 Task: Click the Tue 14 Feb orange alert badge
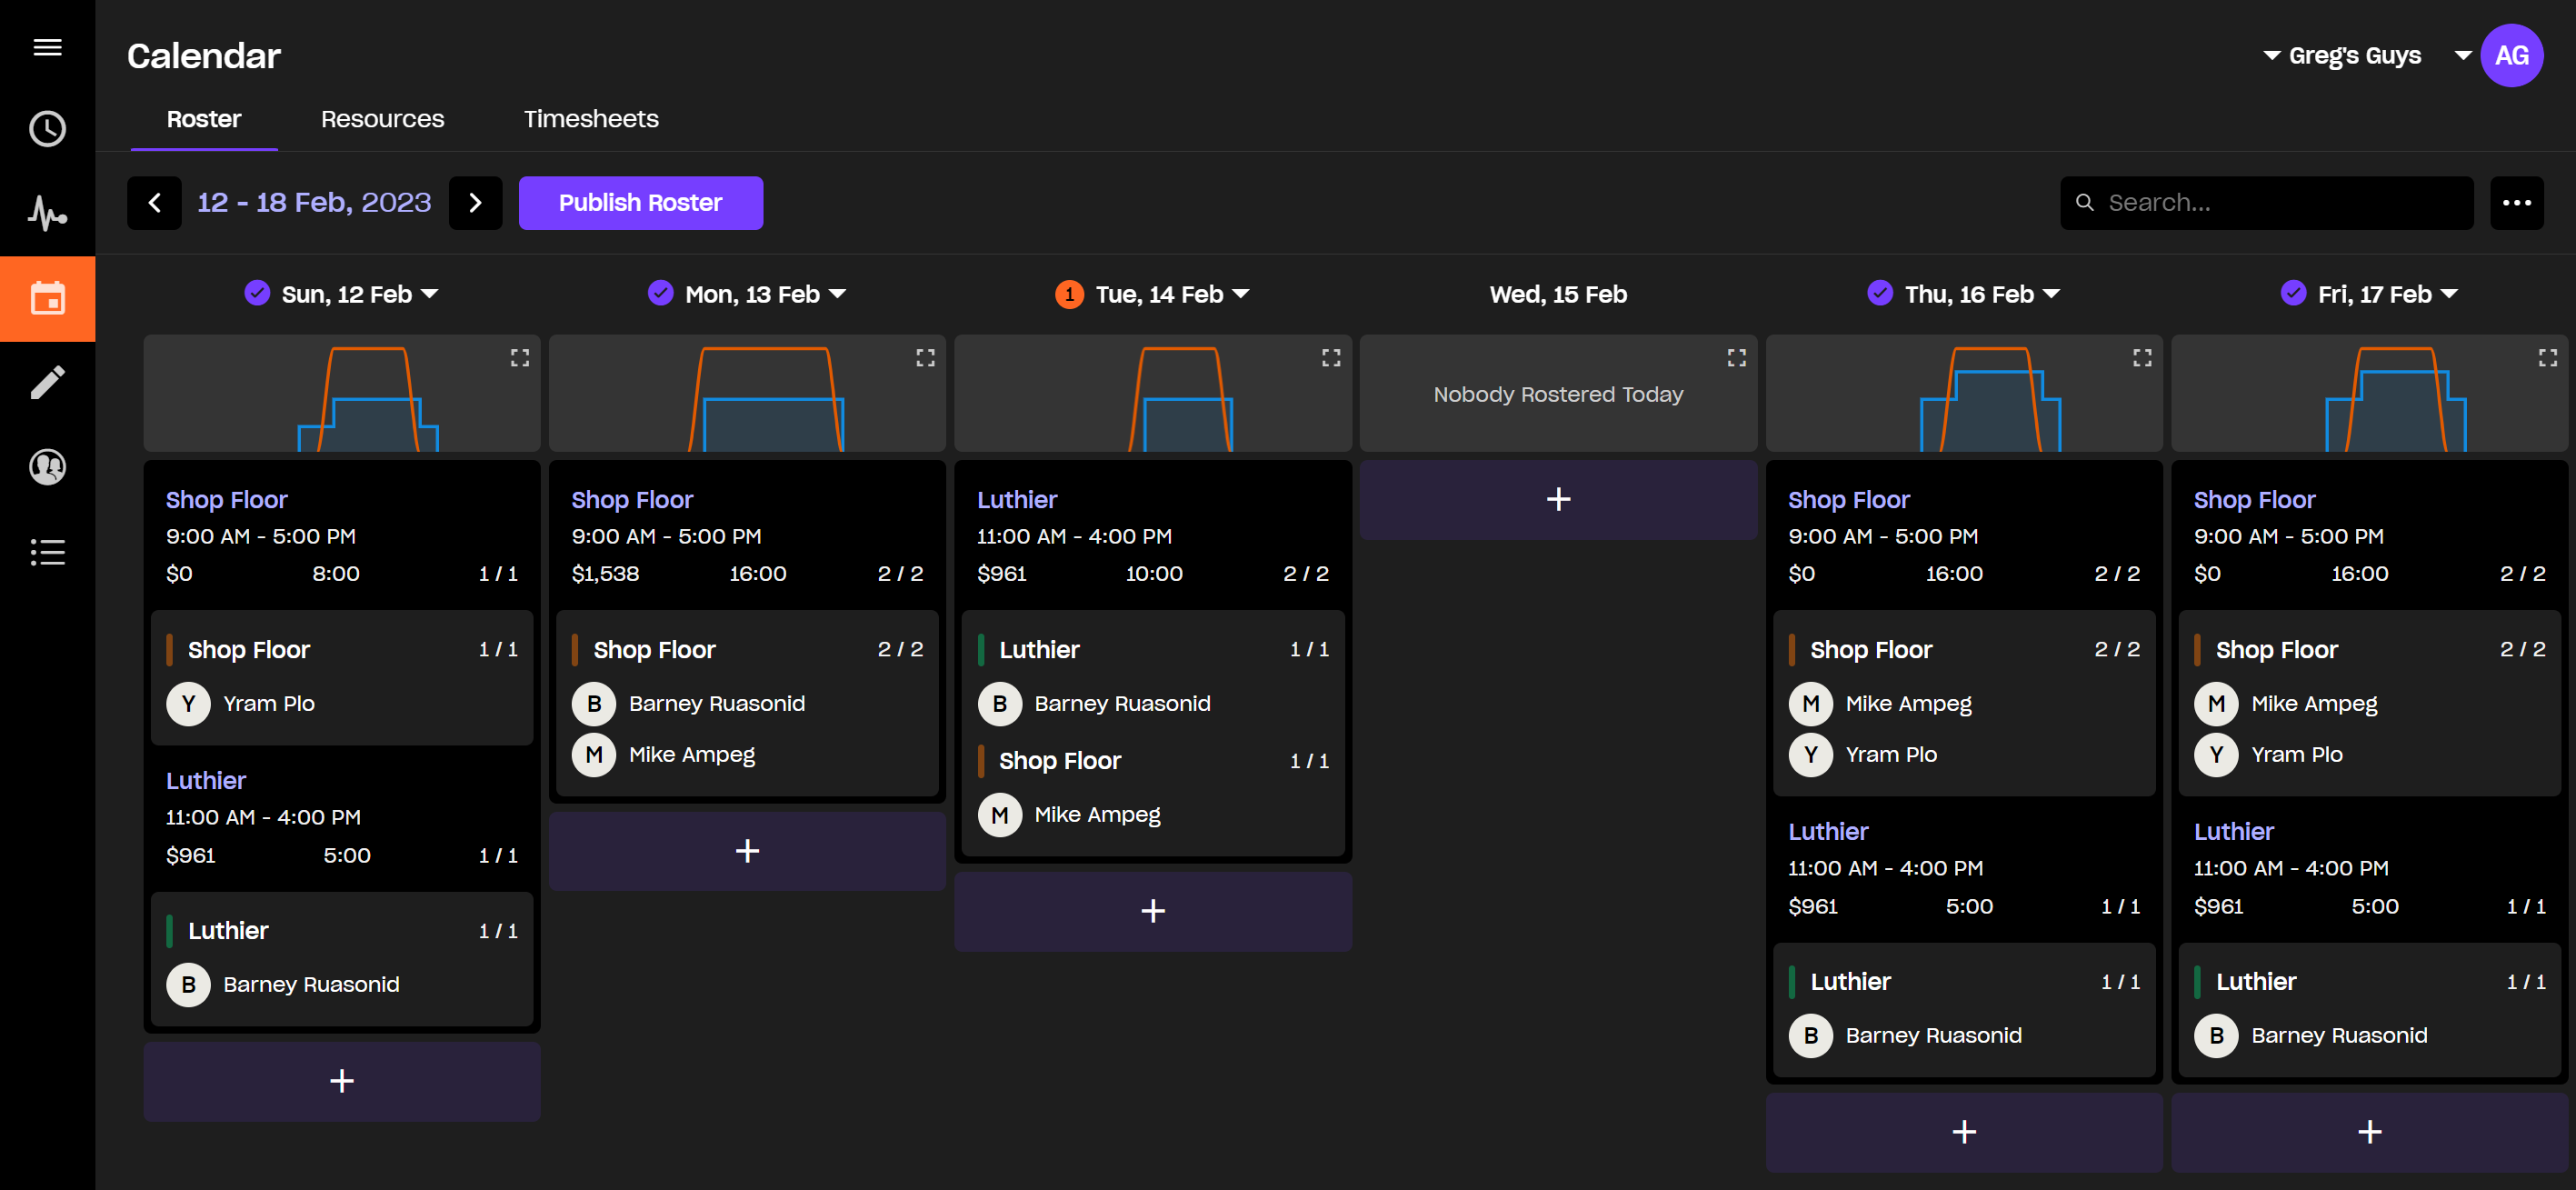[x=1069, y=294]
